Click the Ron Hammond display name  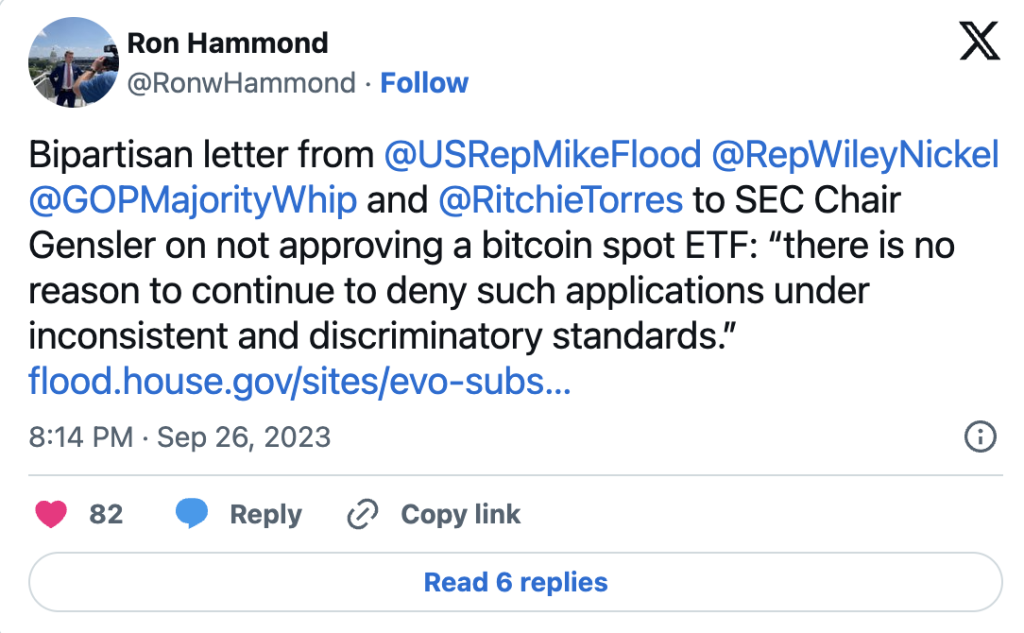(x=227, y=43)
